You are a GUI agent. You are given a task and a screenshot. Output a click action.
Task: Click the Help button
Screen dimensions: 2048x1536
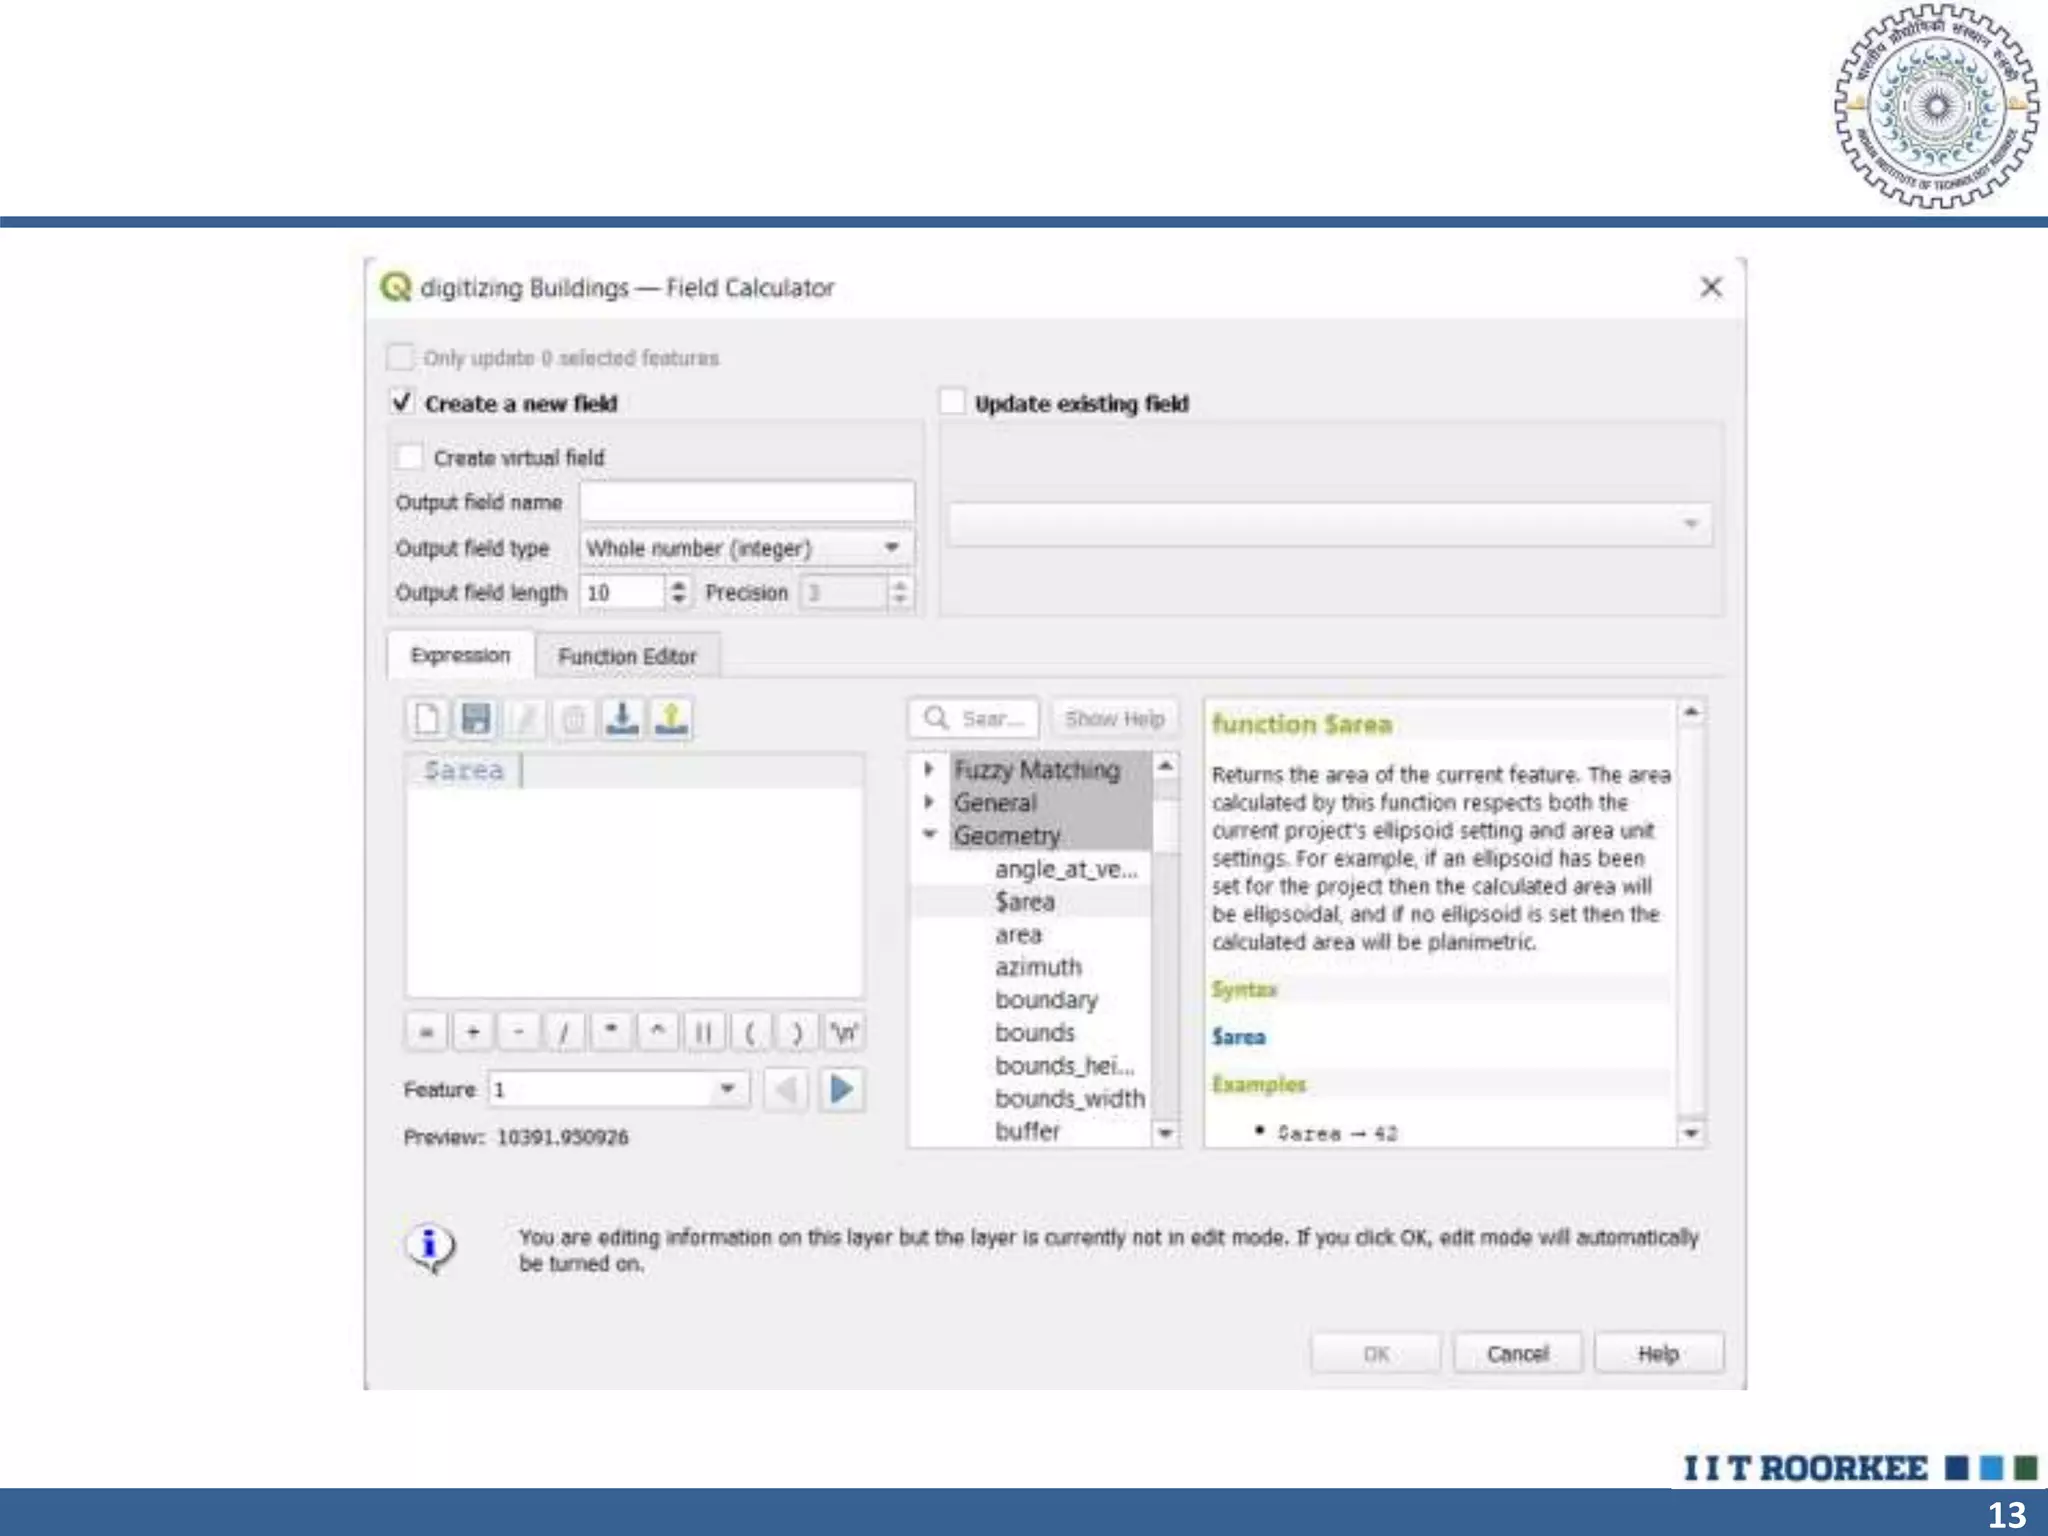point(1657,1353)
